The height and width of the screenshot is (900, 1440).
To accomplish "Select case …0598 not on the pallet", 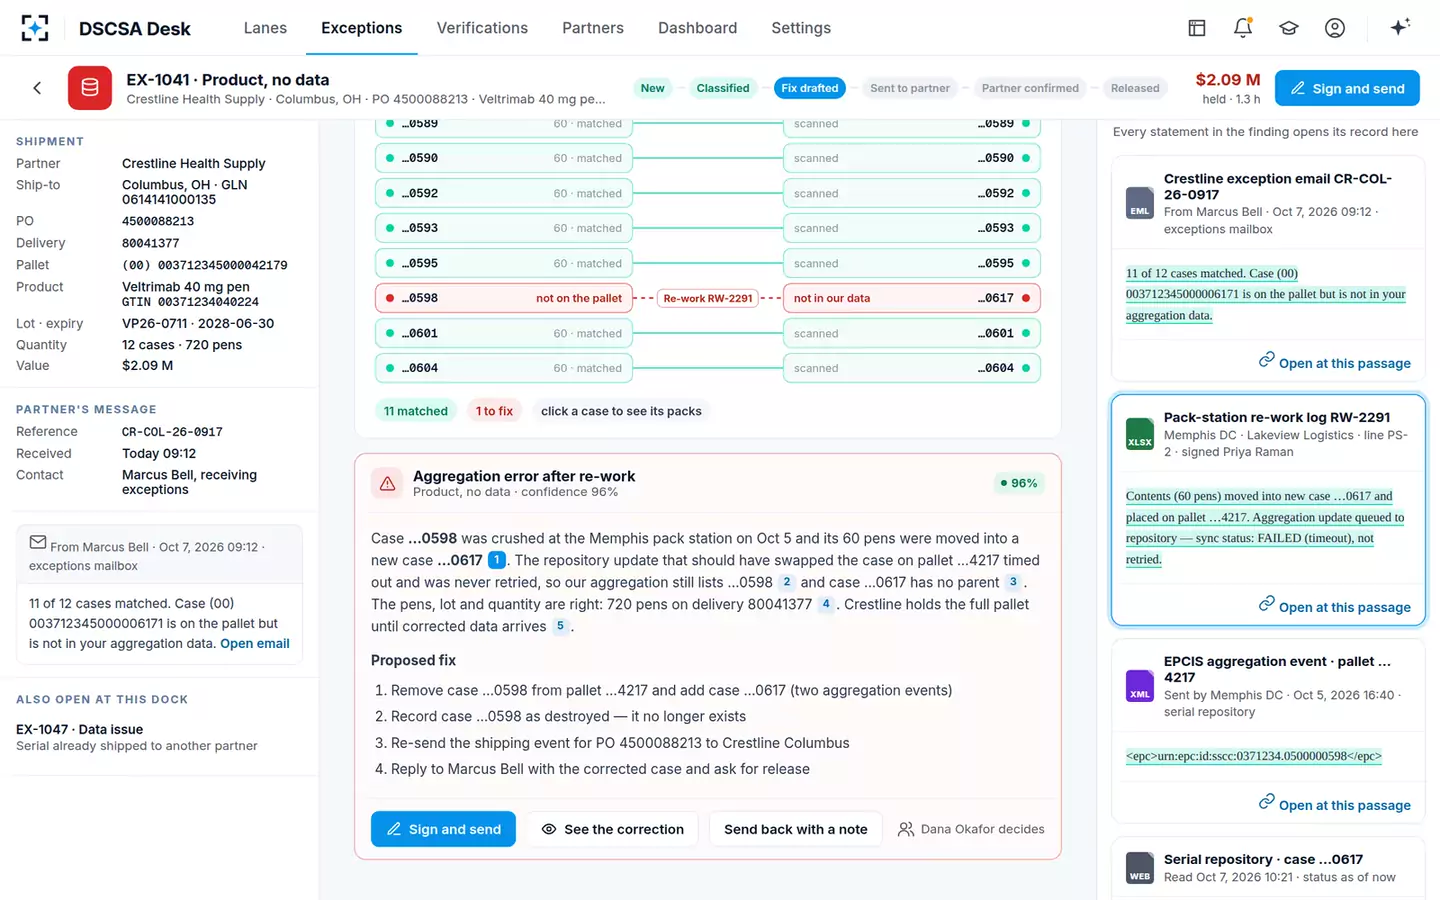I will click(x=504, y=298).
